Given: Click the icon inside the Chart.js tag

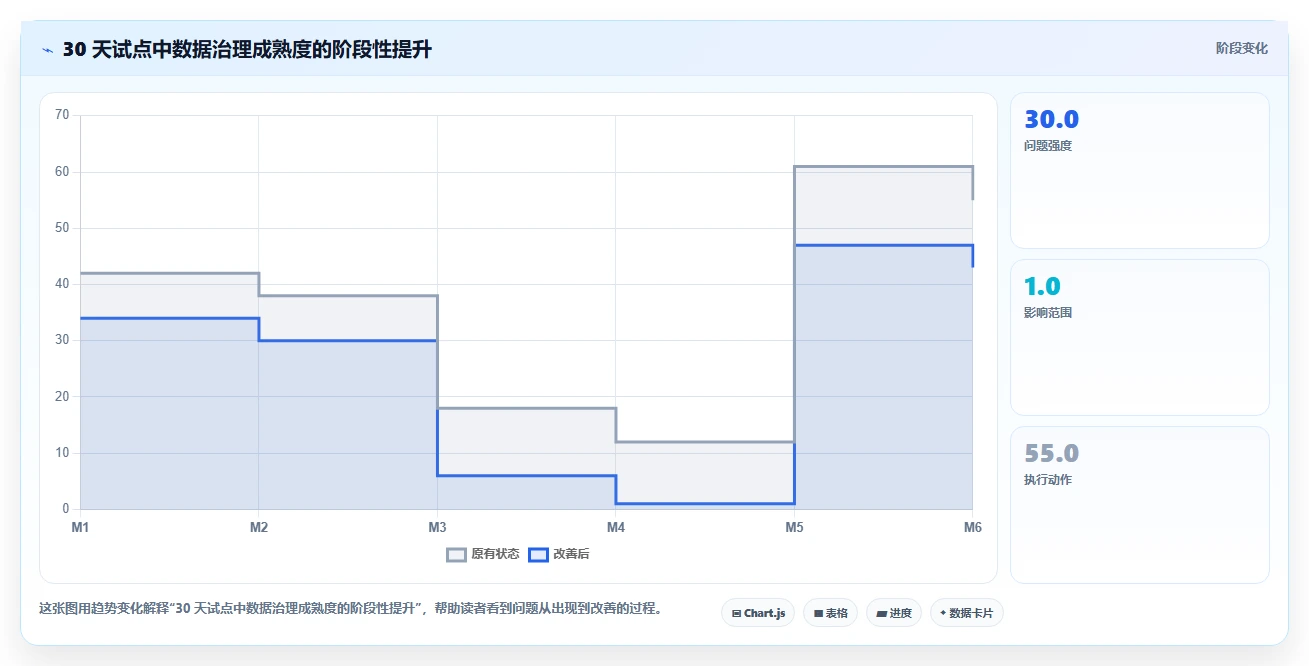Looking at the screenshot, I should click(x=736, y=613).
